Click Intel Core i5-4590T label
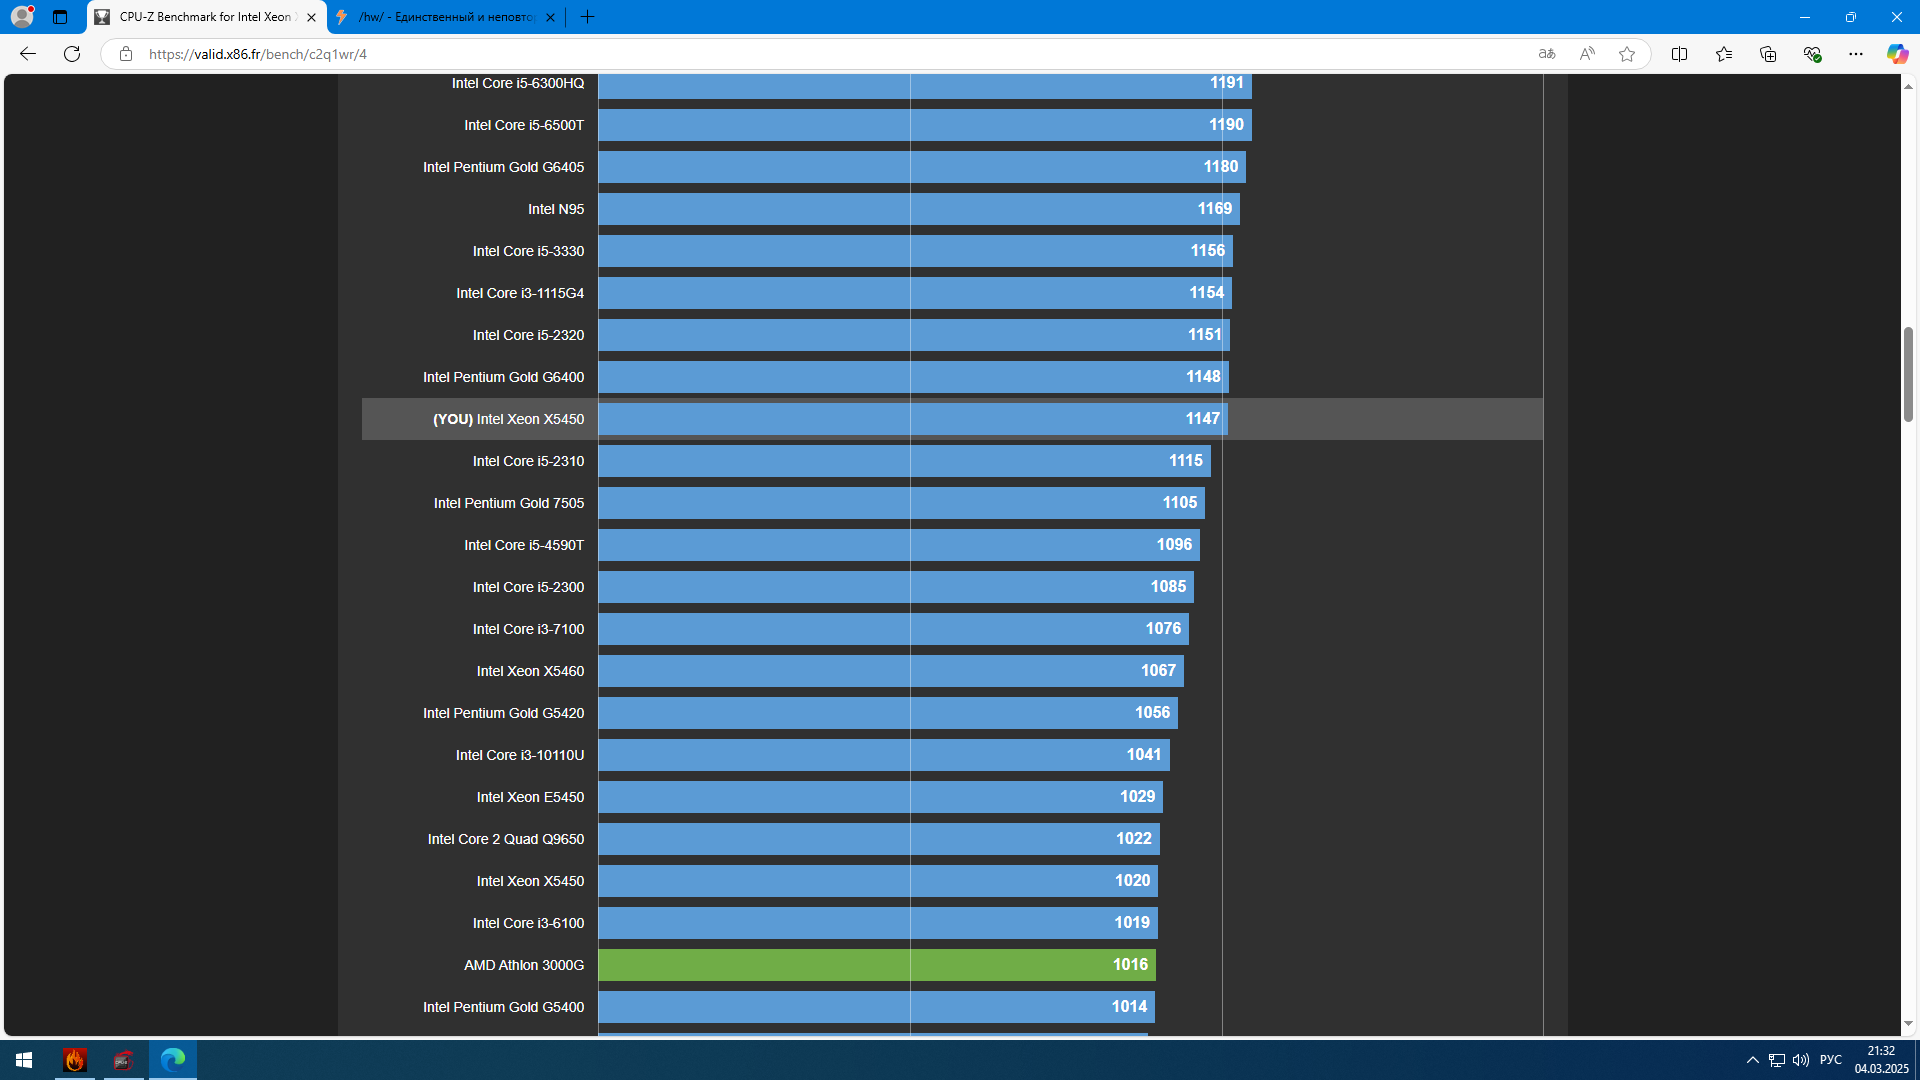Screen dimensions: 1920x1080 point(524,545)
